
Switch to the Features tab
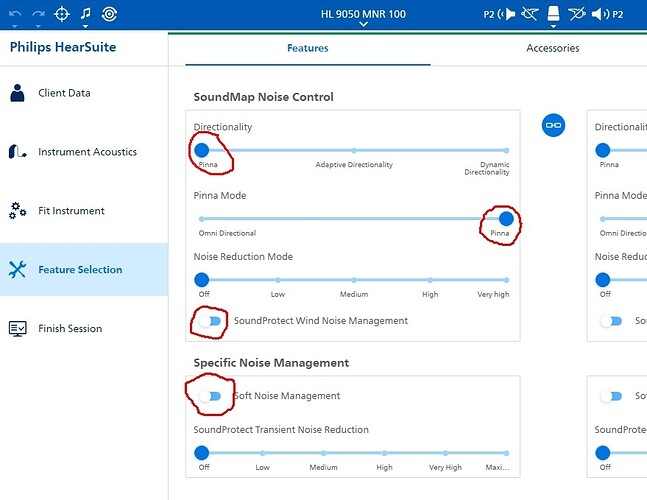(x=308, y=48)
